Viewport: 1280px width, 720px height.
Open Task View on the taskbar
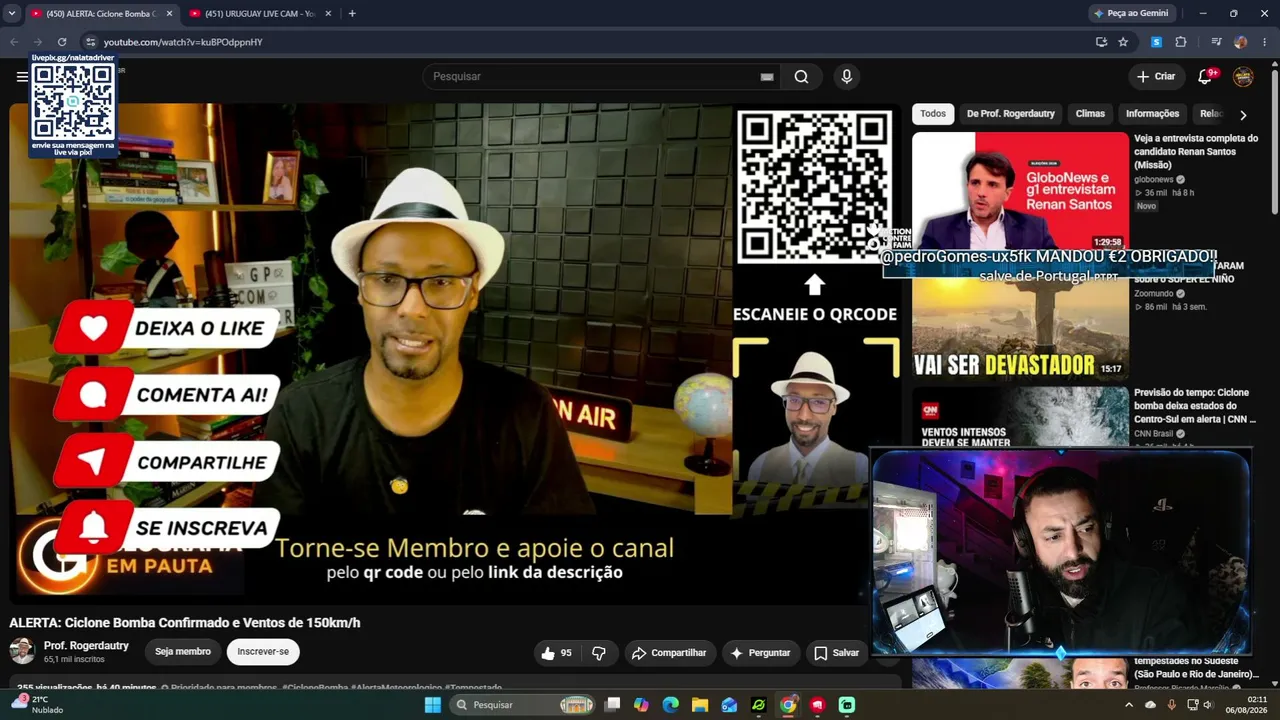[612, 705]
